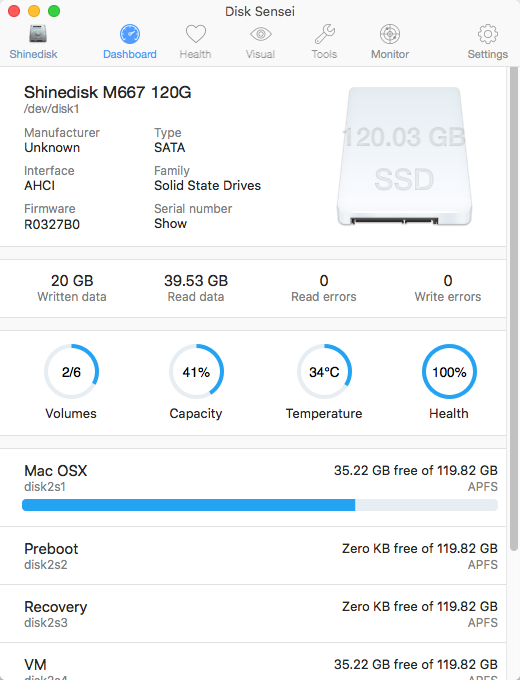Open the Health heart icon

click(196, 34)
